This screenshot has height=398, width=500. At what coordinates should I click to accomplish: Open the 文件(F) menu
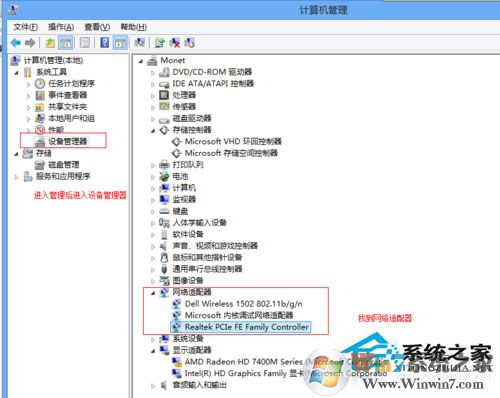click(25, 27)
